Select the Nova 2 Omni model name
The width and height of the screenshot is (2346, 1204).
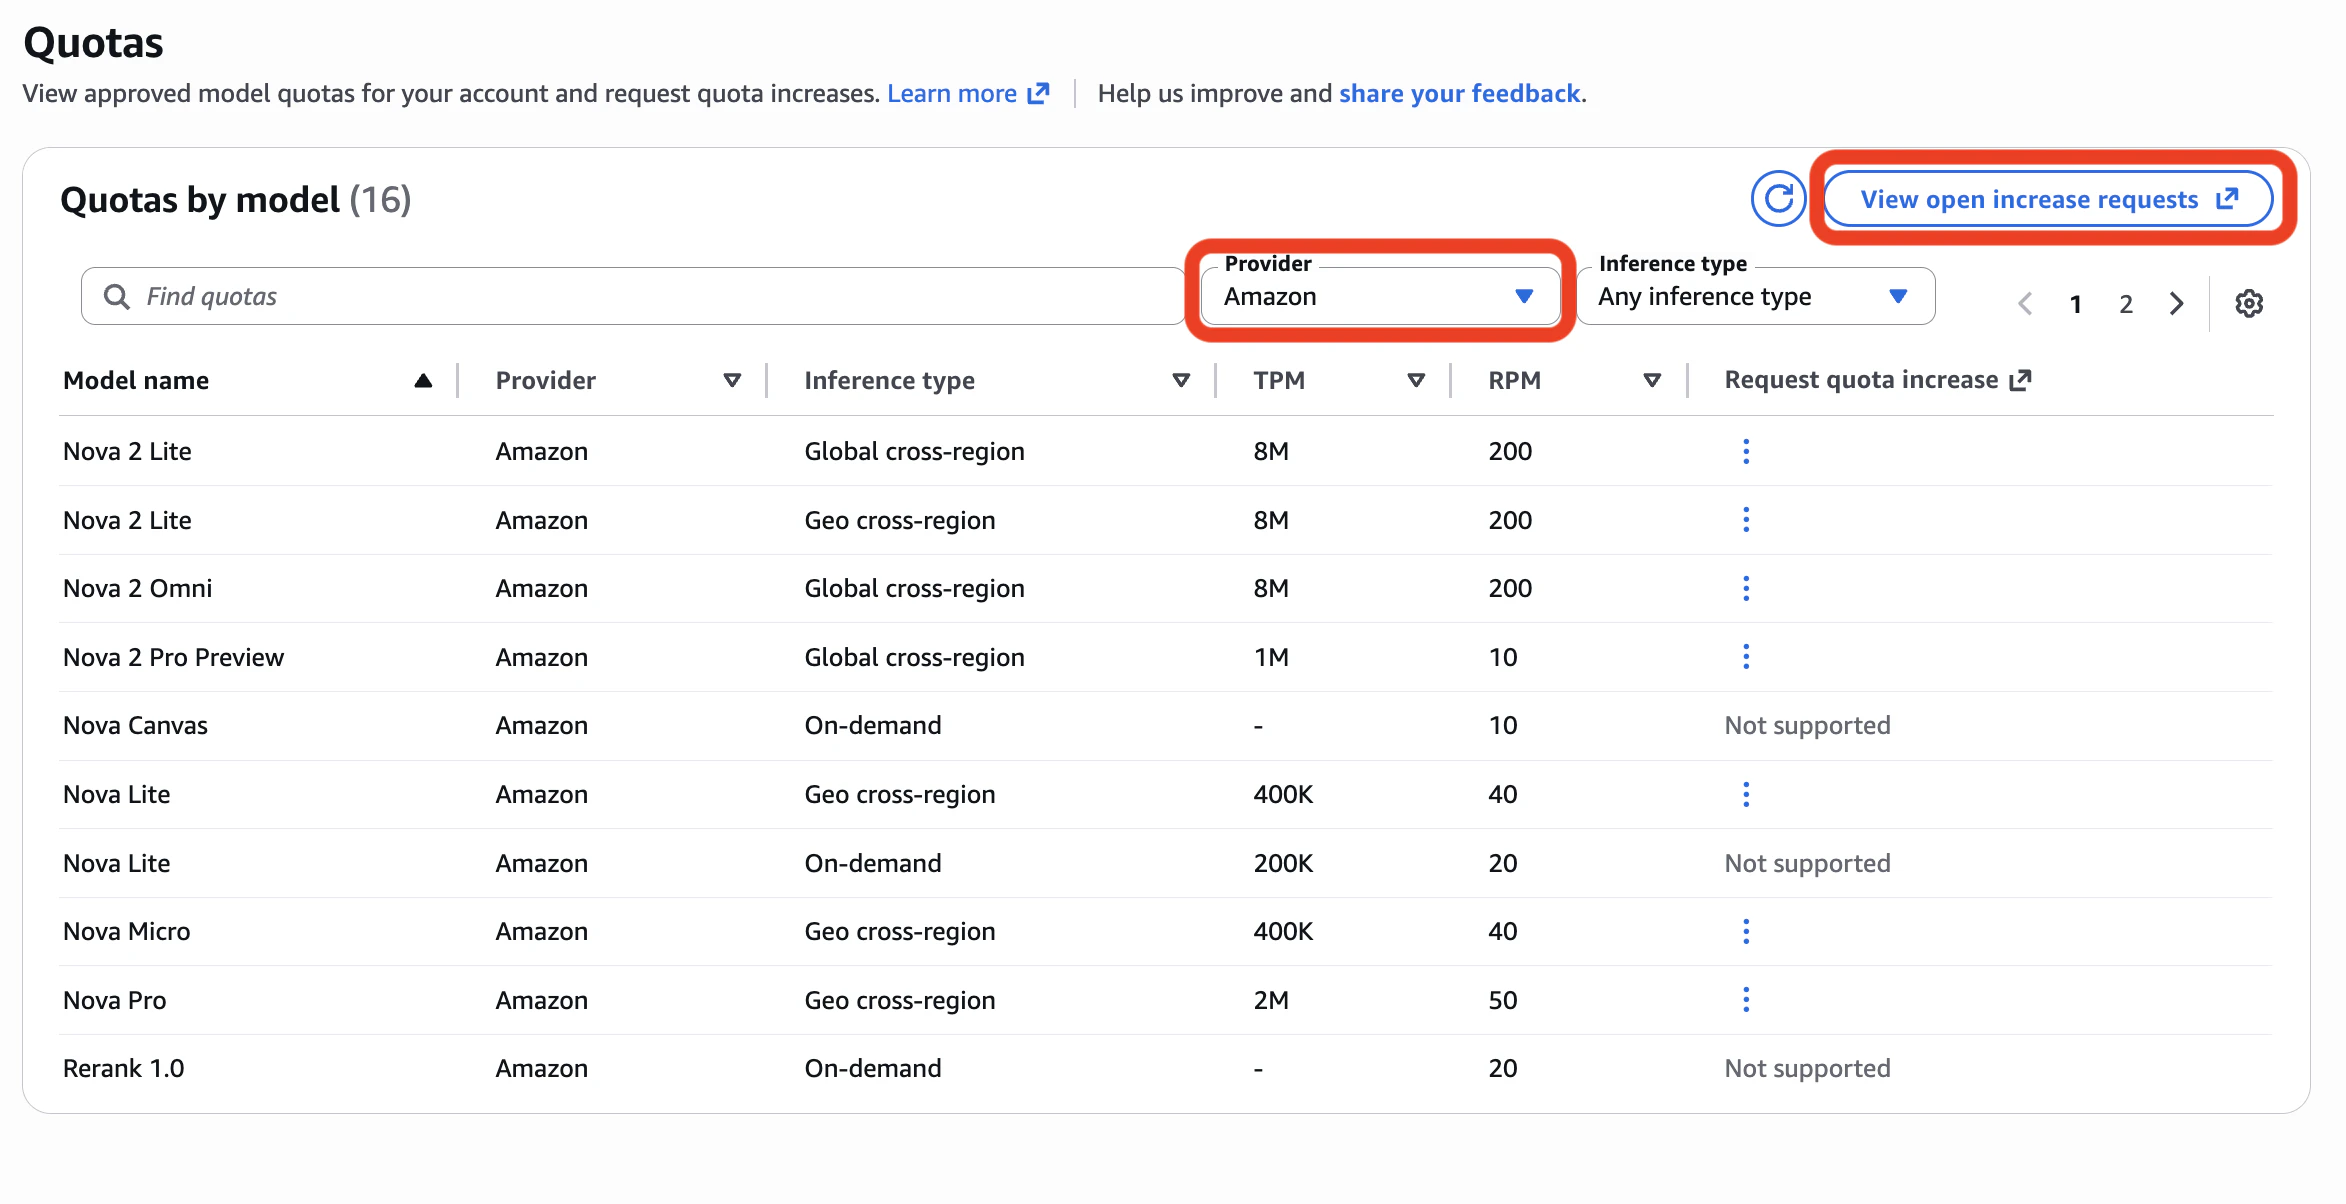(x=137, y=588)
